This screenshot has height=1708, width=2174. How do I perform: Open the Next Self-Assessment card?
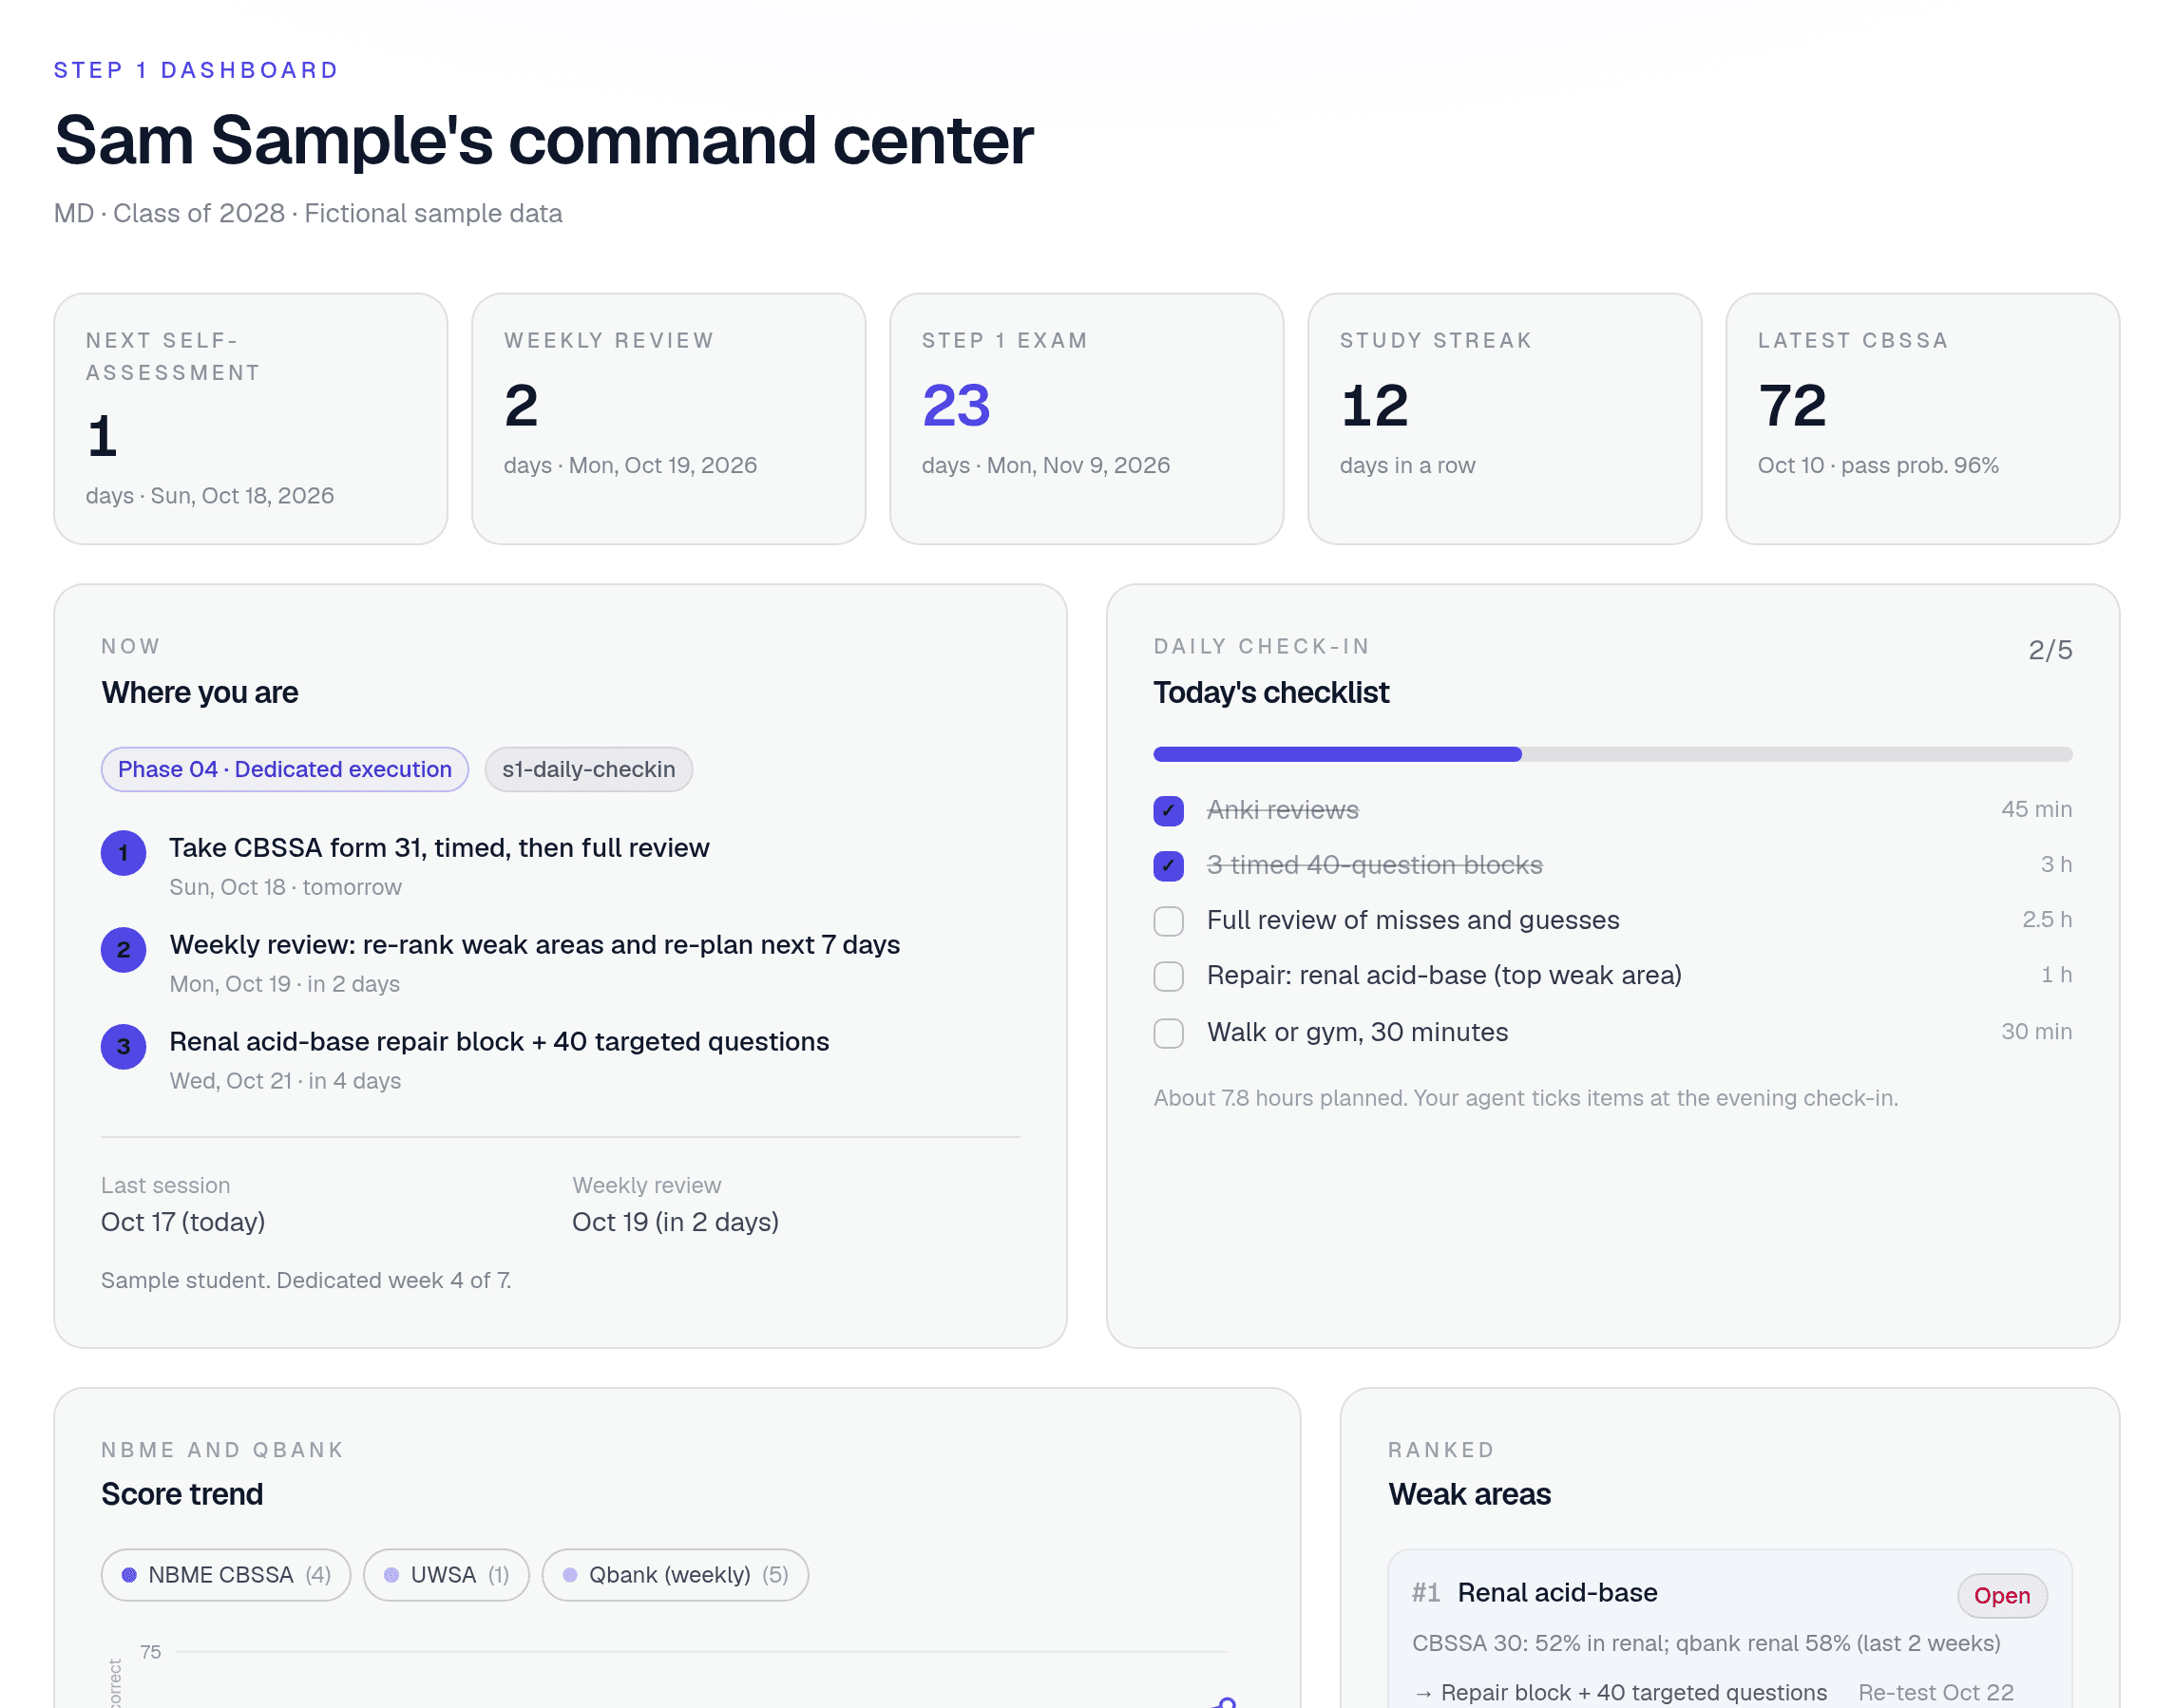[x=251, y=418]
